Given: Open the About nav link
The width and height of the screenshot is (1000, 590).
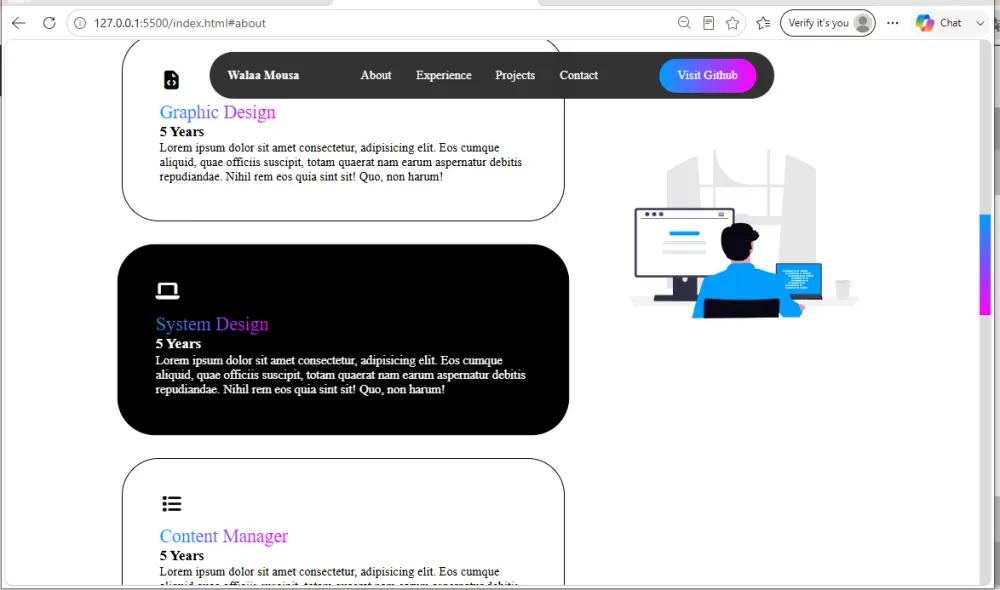Looking at the screenshot, I should point(376,75).
